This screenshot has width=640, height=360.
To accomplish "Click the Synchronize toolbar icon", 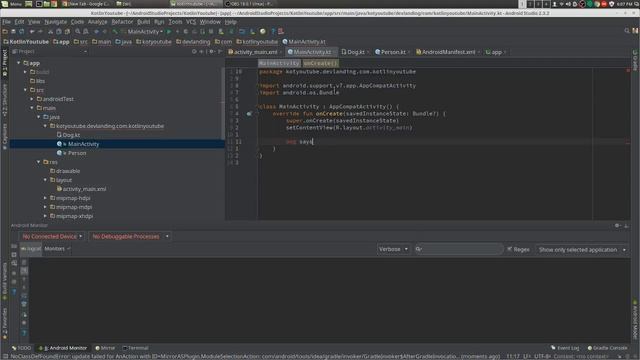I will 22,31.
